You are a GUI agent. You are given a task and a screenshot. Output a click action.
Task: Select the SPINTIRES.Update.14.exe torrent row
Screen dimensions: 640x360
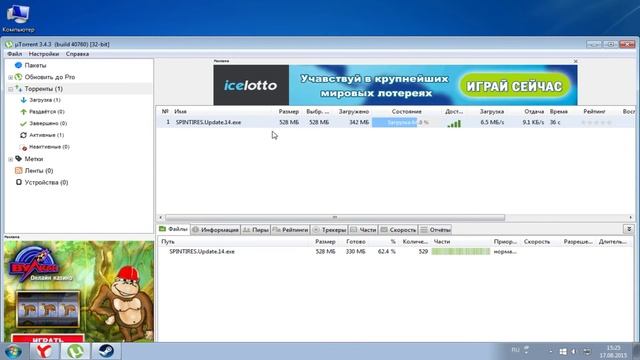tap(395, 122)
